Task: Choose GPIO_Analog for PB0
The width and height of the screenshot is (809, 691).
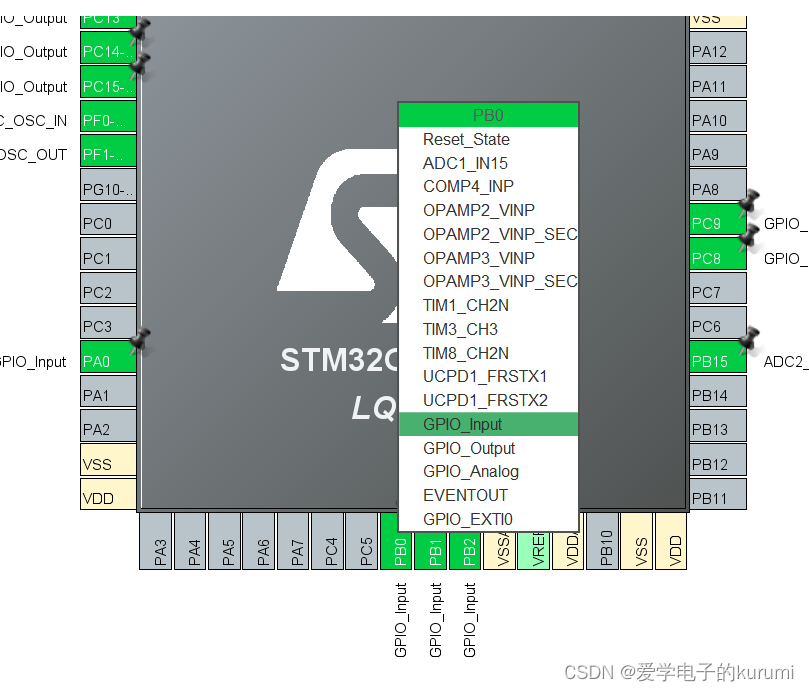Action: 470,471
